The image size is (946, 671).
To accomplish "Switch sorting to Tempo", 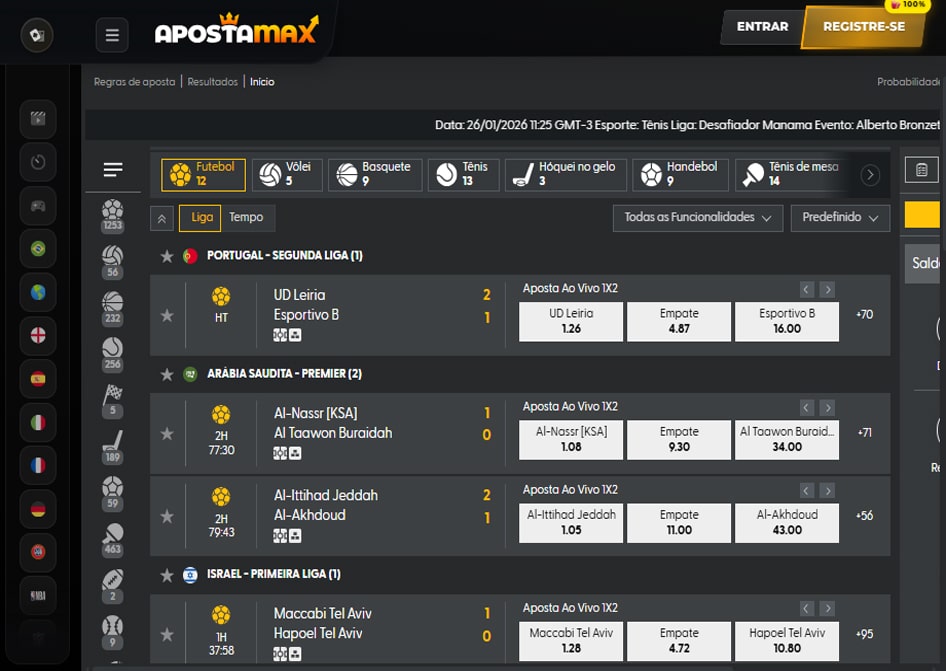I will coord(246,217).
